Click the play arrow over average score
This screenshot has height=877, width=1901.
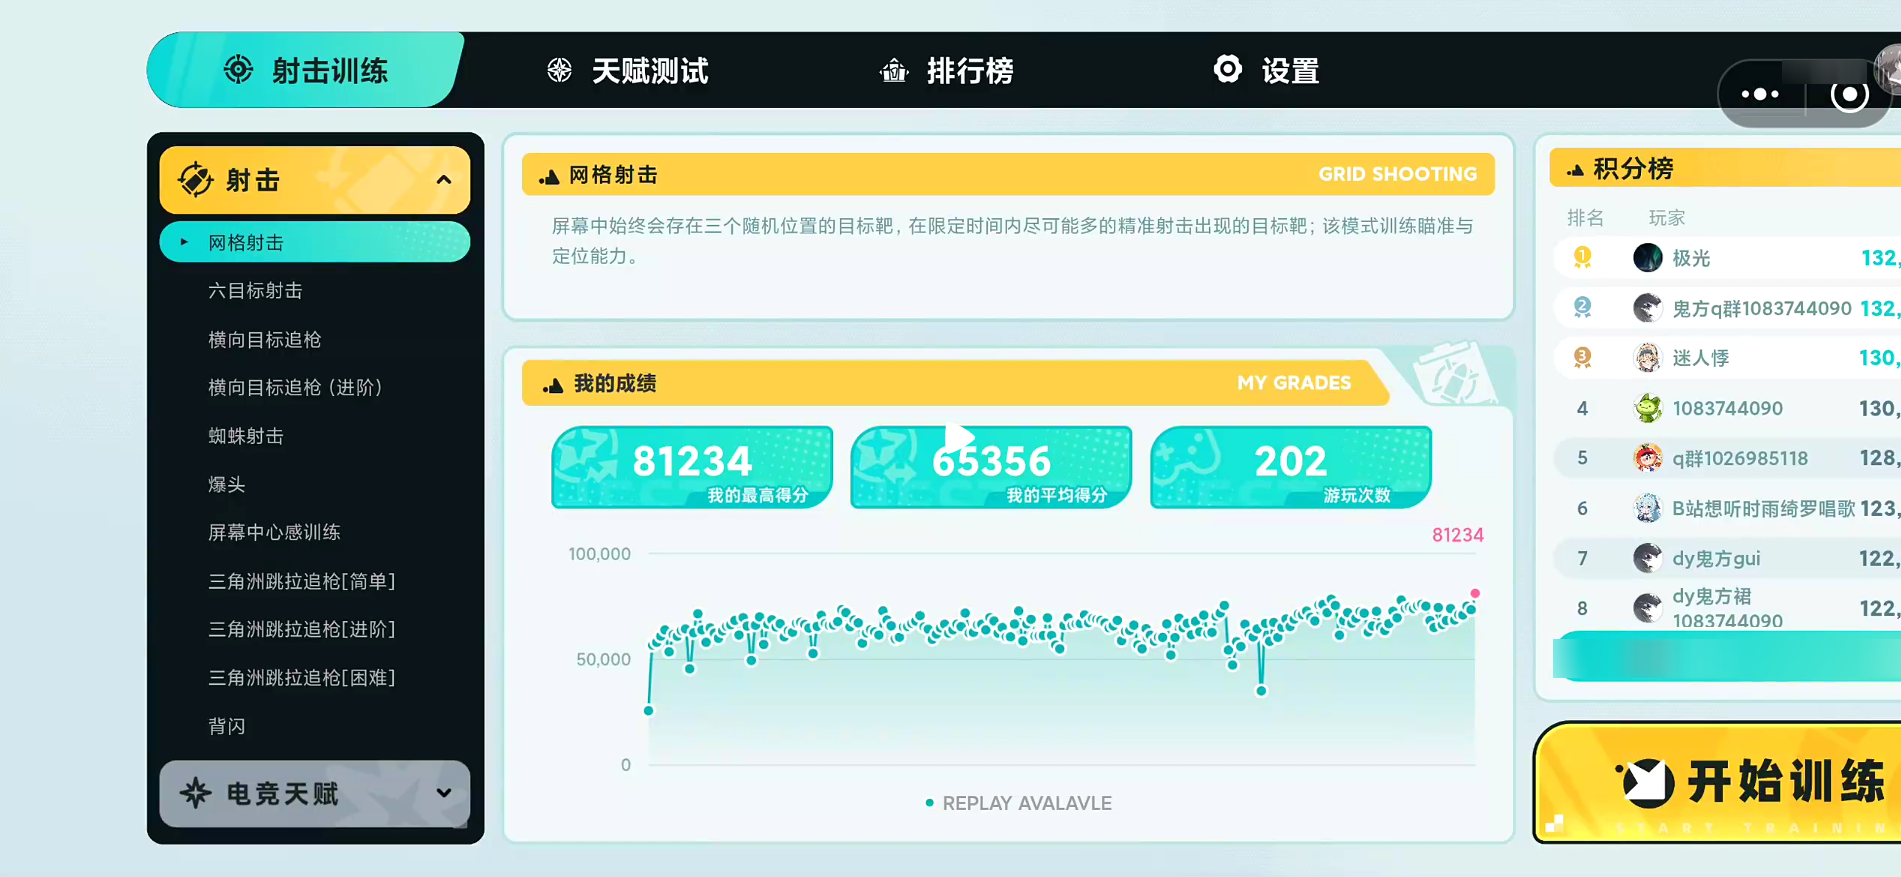pos(958,438)
